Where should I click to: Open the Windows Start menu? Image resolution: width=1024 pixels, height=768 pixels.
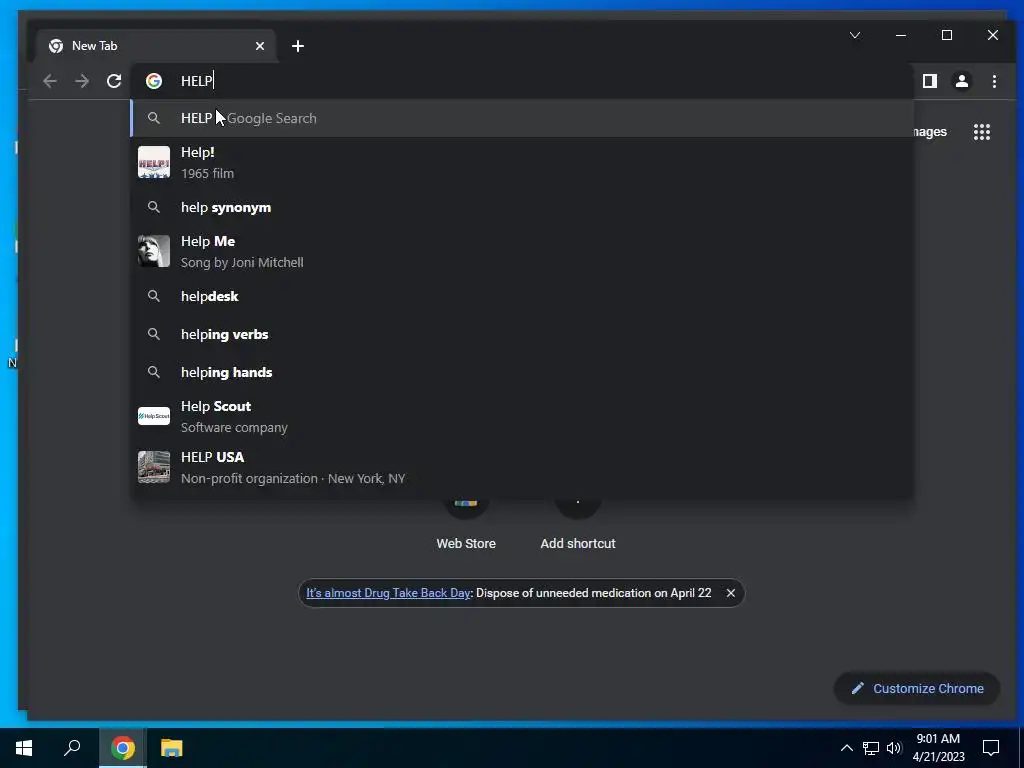[24, 748]
